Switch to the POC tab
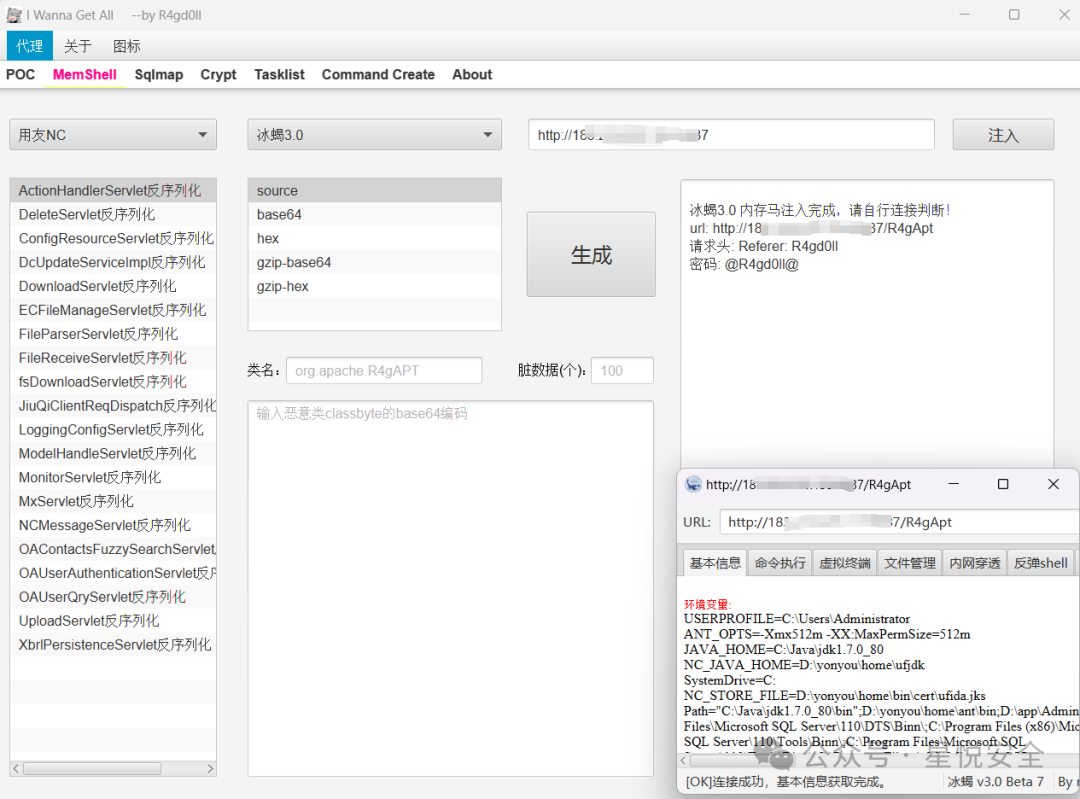Viewport: 1080px width, 799px height. point(21,74)
